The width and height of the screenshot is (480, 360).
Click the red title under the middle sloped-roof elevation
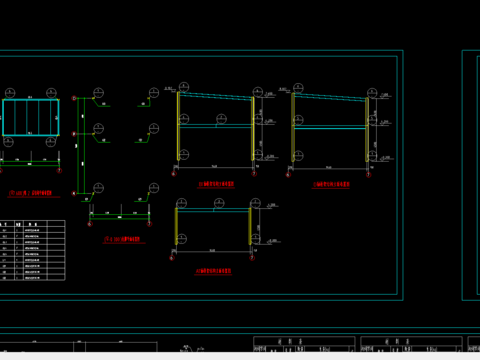pos(216,184)
